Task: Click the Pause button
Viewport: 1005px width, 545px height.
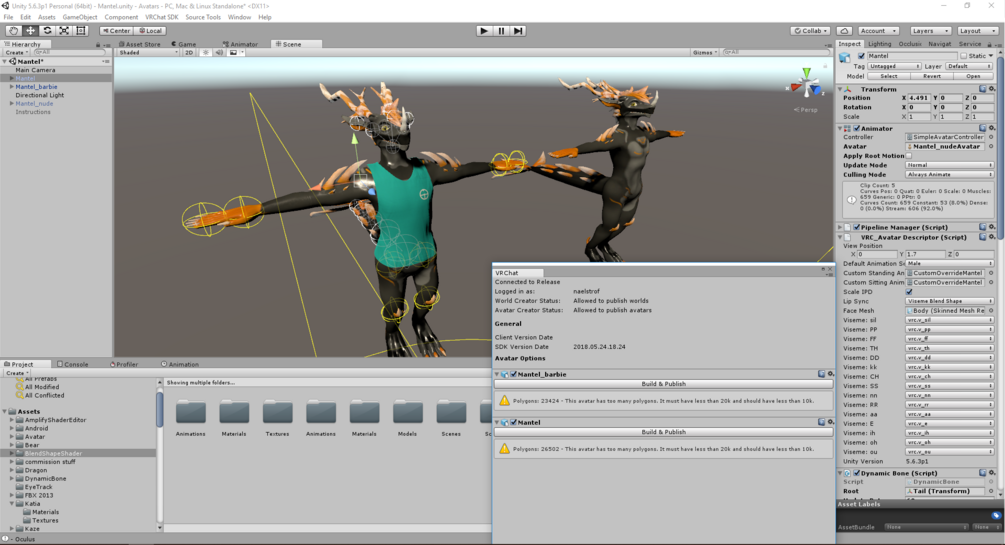Action: click(x=501, y=30)
